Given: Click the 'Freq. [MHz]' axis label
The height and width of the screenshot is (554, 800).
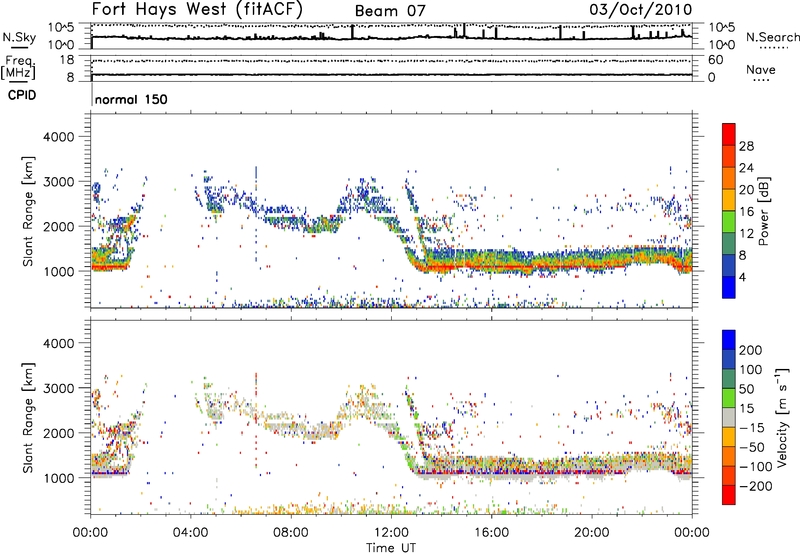Looking at the screenshot, I should click(x=18, y=68).
